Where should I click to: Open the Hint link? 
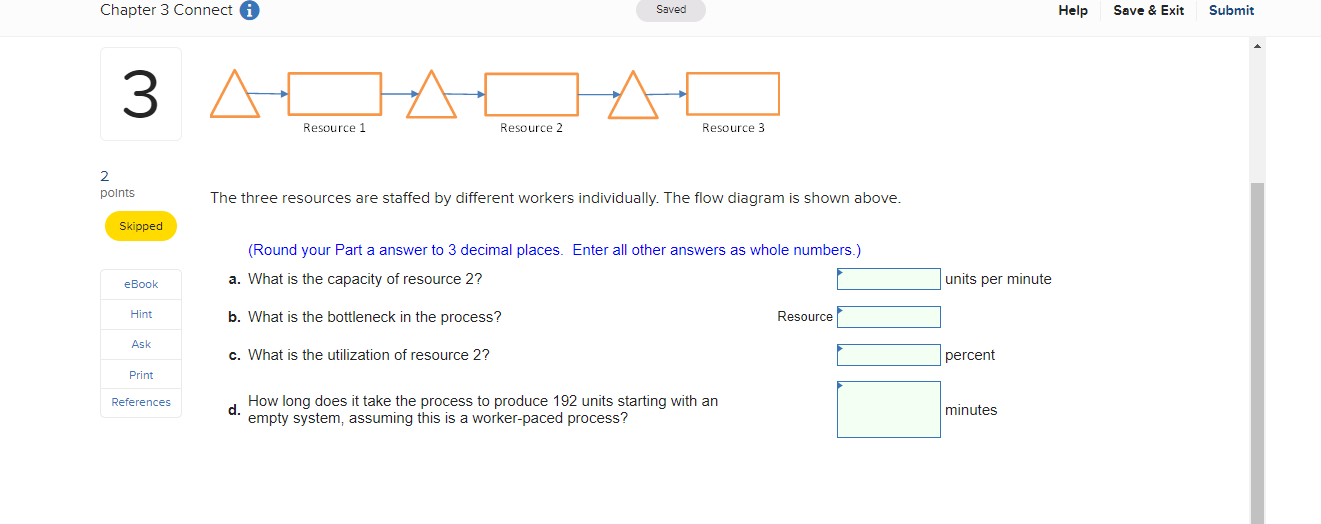click(x=141, y=314)
